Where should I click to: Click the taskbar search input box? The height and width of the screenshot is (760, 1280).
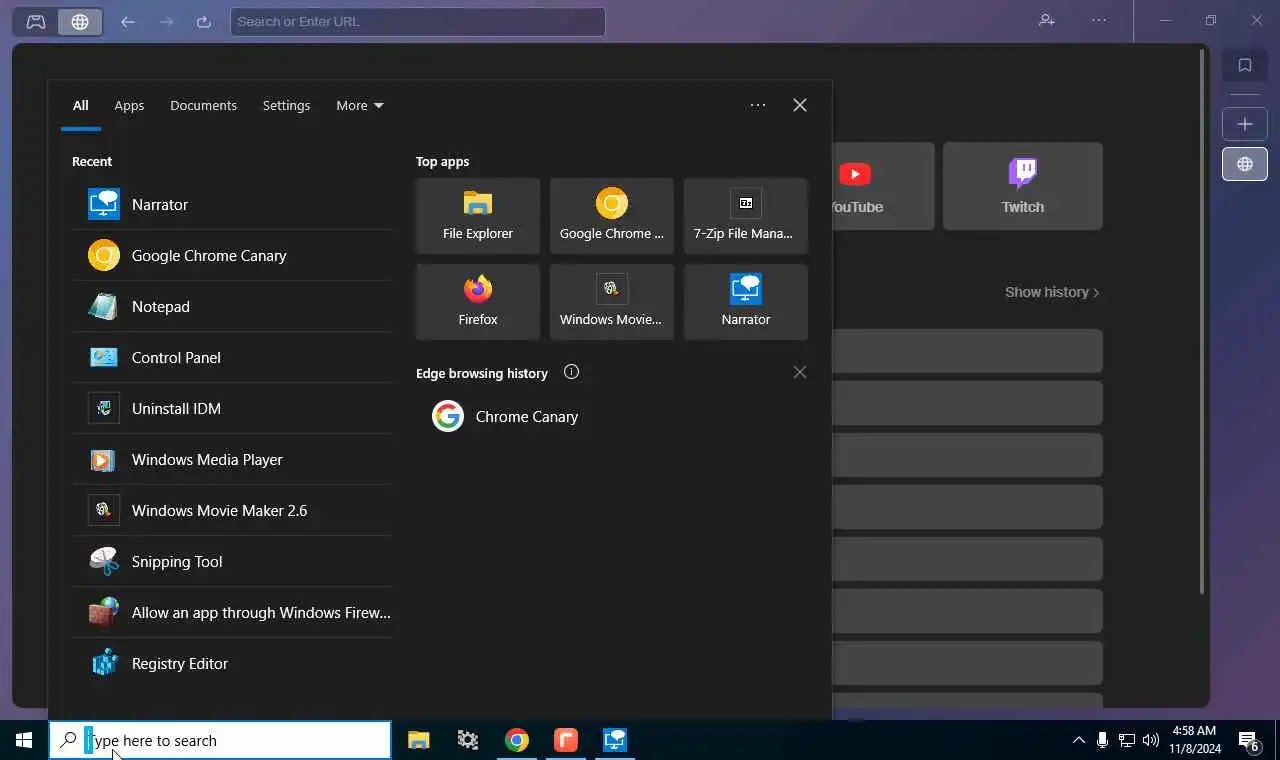coord(220,740)
